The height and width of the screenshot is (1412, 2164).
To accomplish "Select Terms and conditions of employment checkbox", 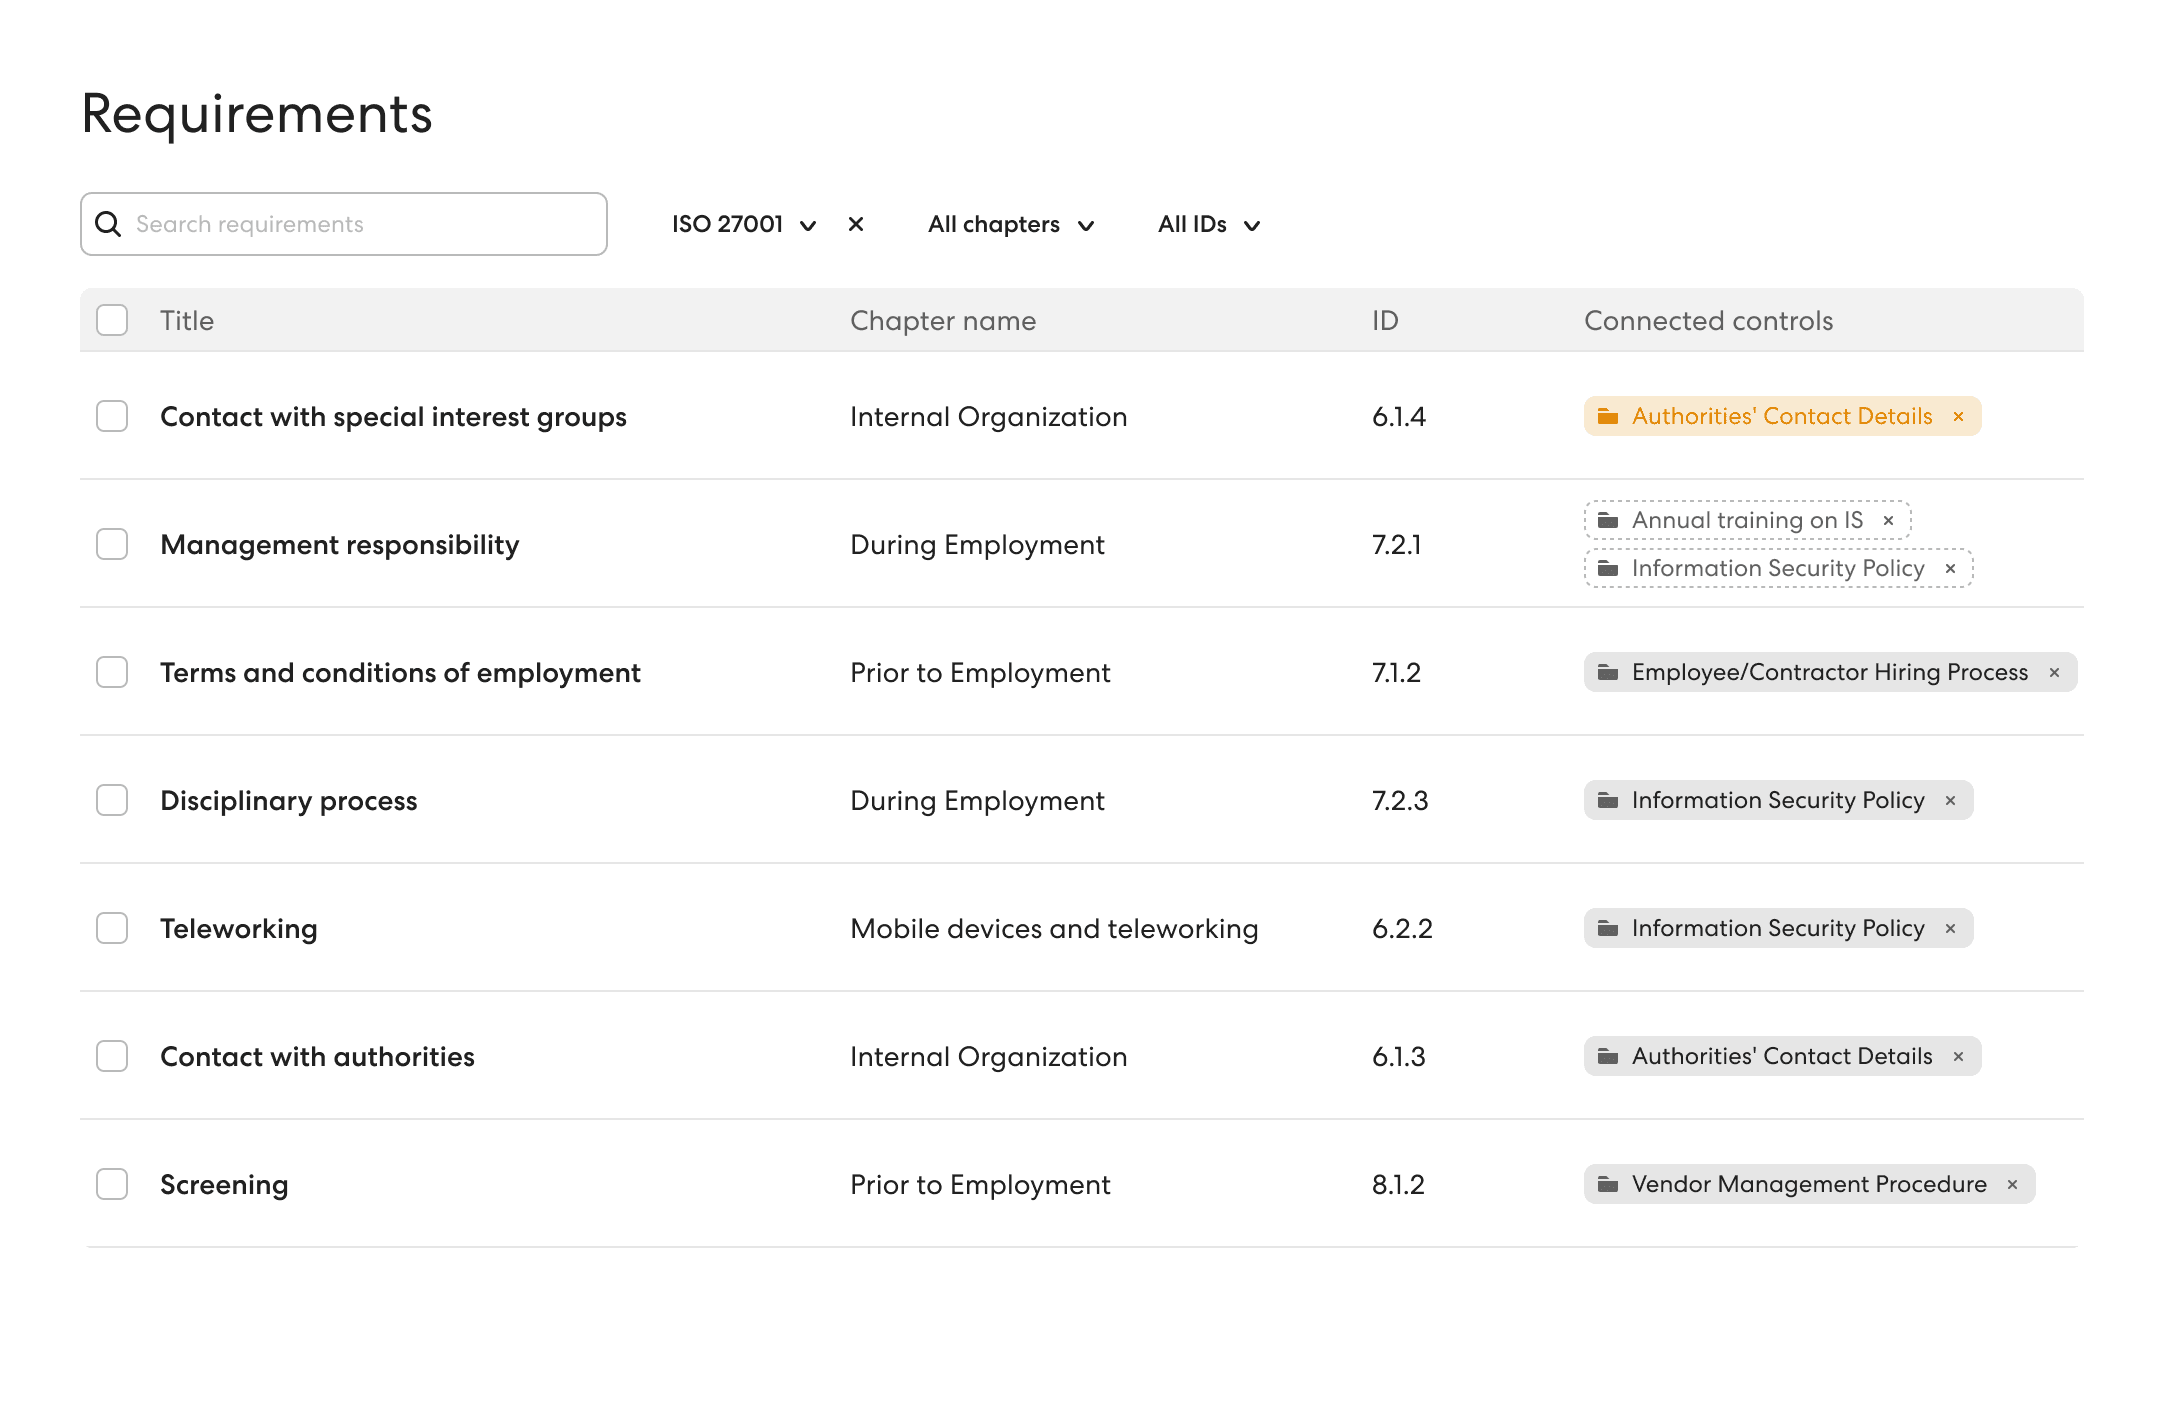I will [112, 672].
